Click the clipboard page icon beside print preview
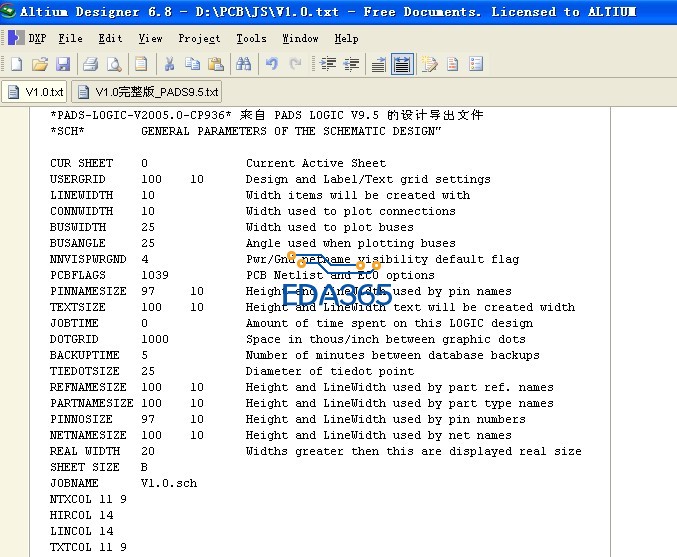The image size is (677, 557). pyautogui.click(x=141, y=64)
